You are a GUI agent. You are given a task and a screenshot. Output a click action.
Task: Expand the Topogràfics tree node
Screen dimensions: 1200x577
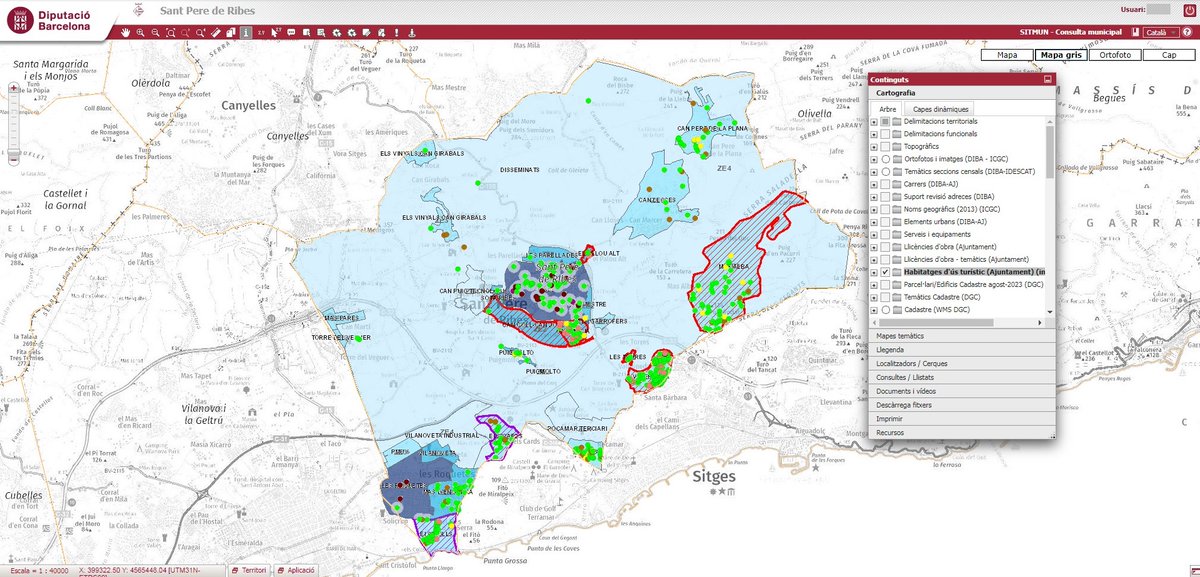[874, 147]
